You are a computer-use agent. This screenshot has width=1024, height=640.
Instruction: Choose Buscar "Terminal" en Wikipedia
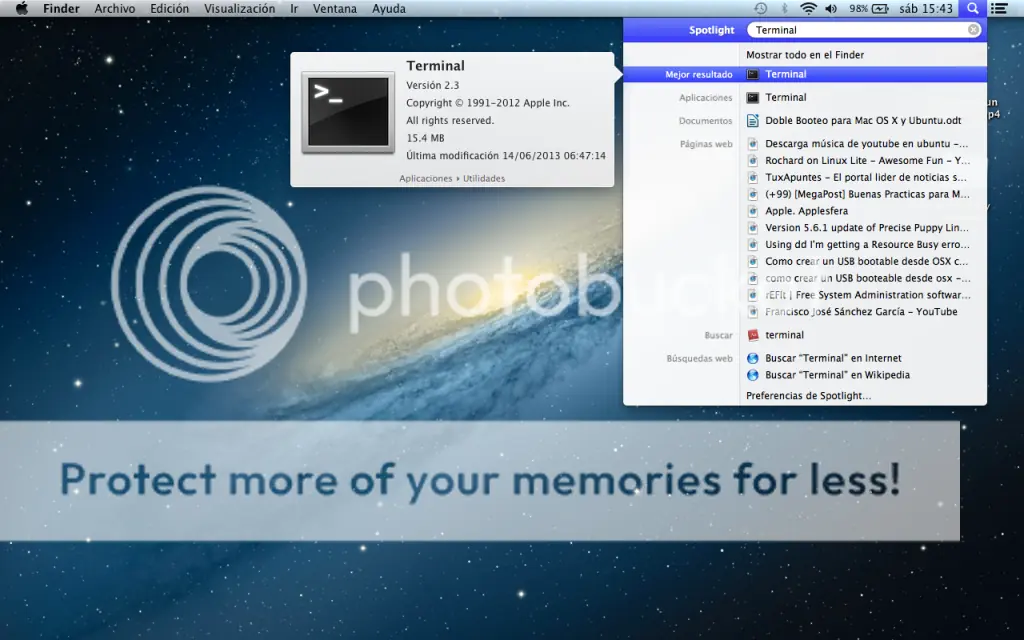(x=837, y=375)
